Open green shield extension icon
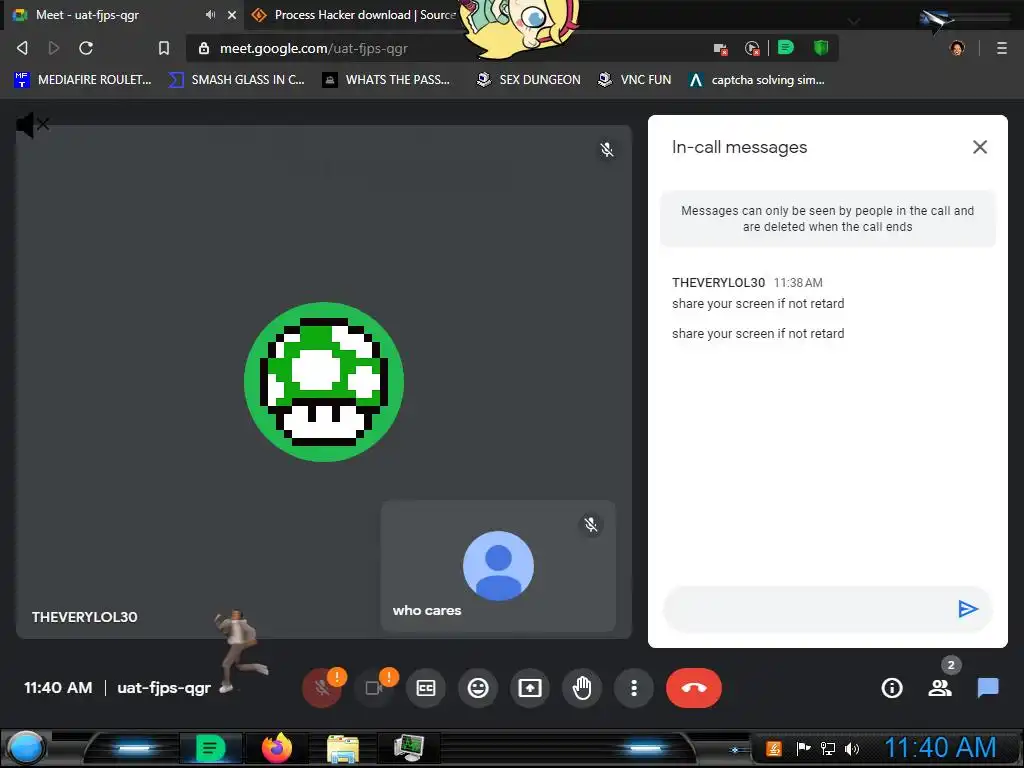Viewport: 1024px width, 768px height. click(821, 48)
